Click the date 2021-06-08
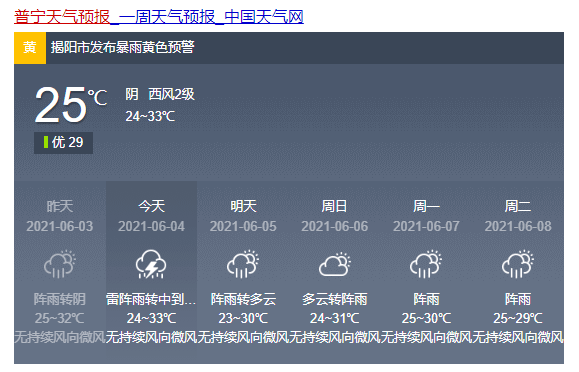The height and width of the screenshot is (372, 579). click(518, 226)
